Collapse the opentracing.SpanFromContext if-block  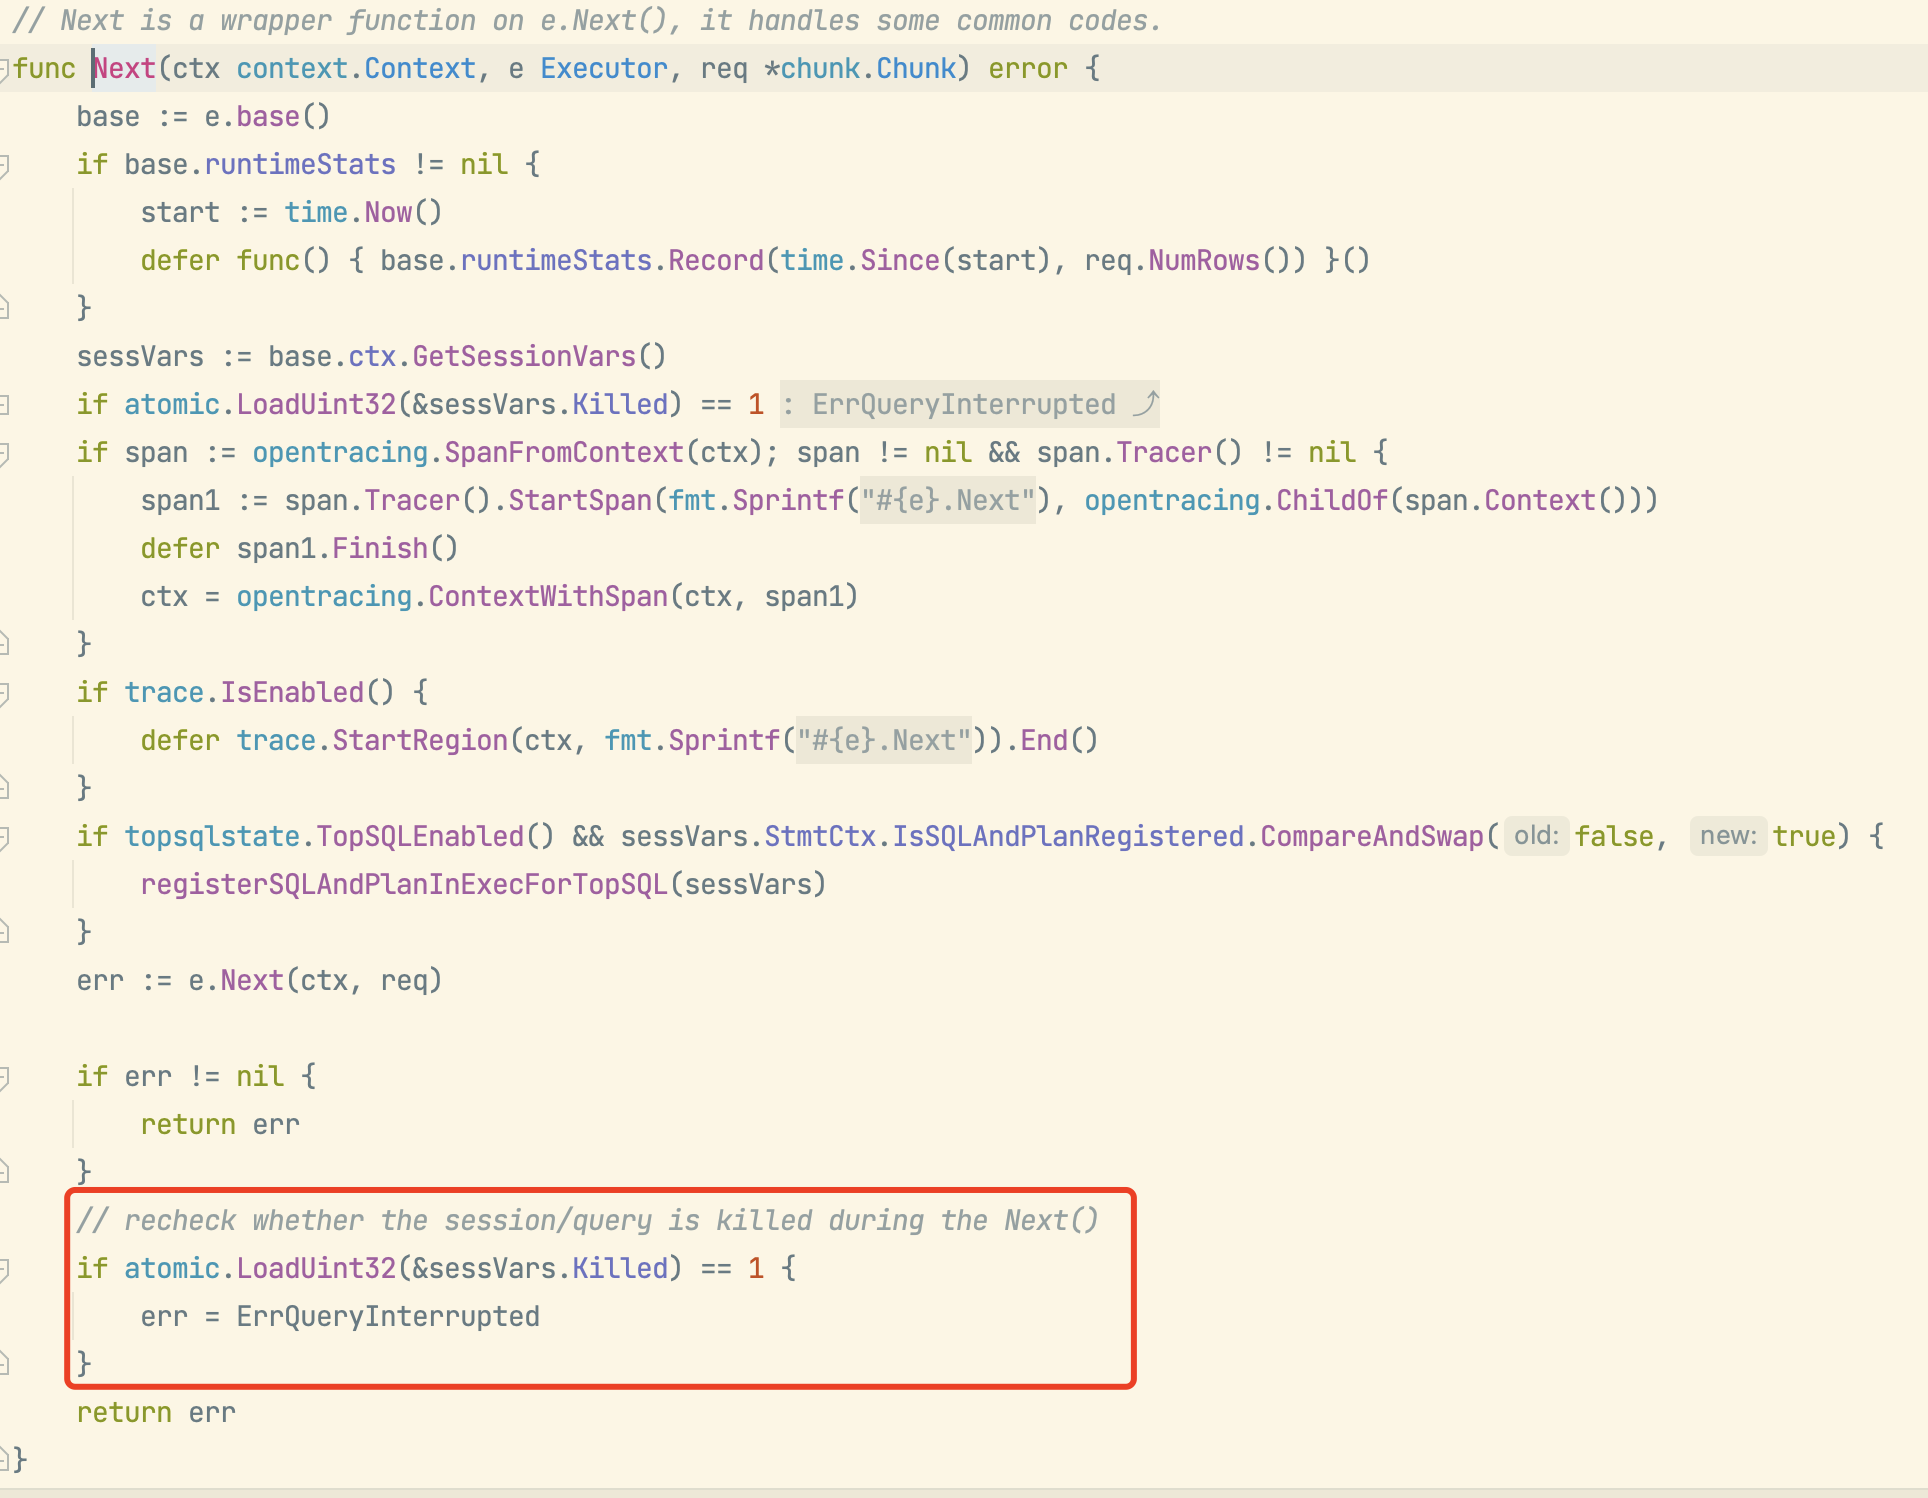pyautogui.click(x=5, y=453)
